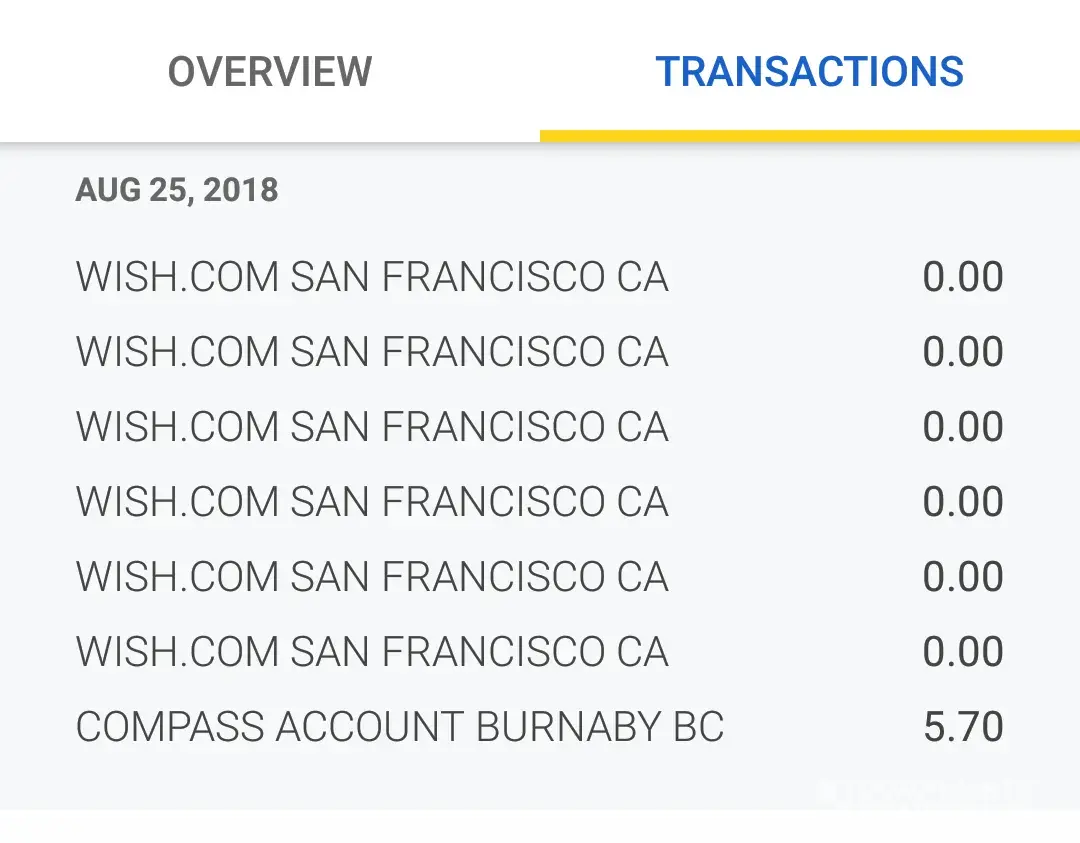The width and height of the screenshot is (1080, 843).
Task: Select the fourth WISH.COM transaction row
Action: (372, 502)
